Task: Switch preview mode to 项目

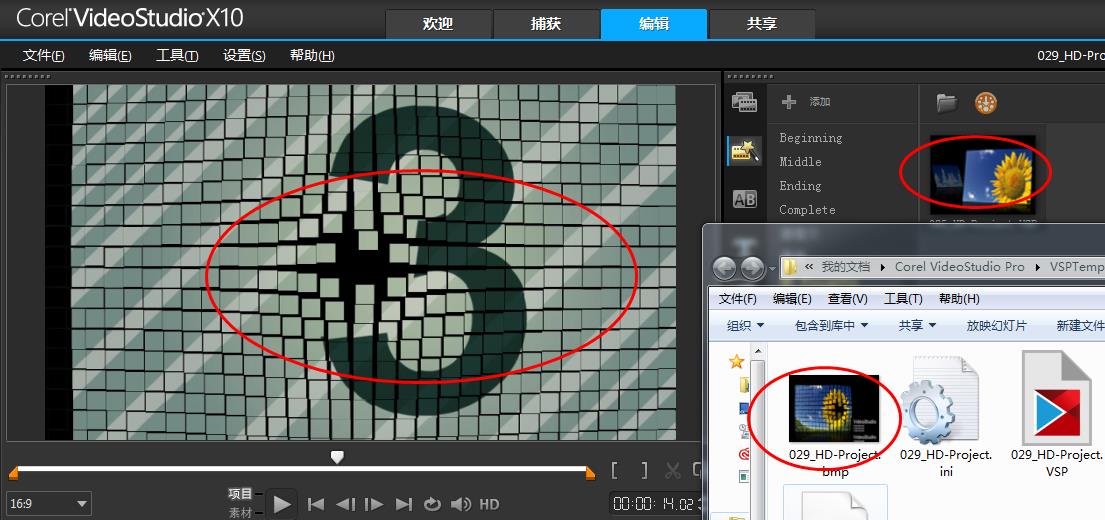Action: [240, 493]
